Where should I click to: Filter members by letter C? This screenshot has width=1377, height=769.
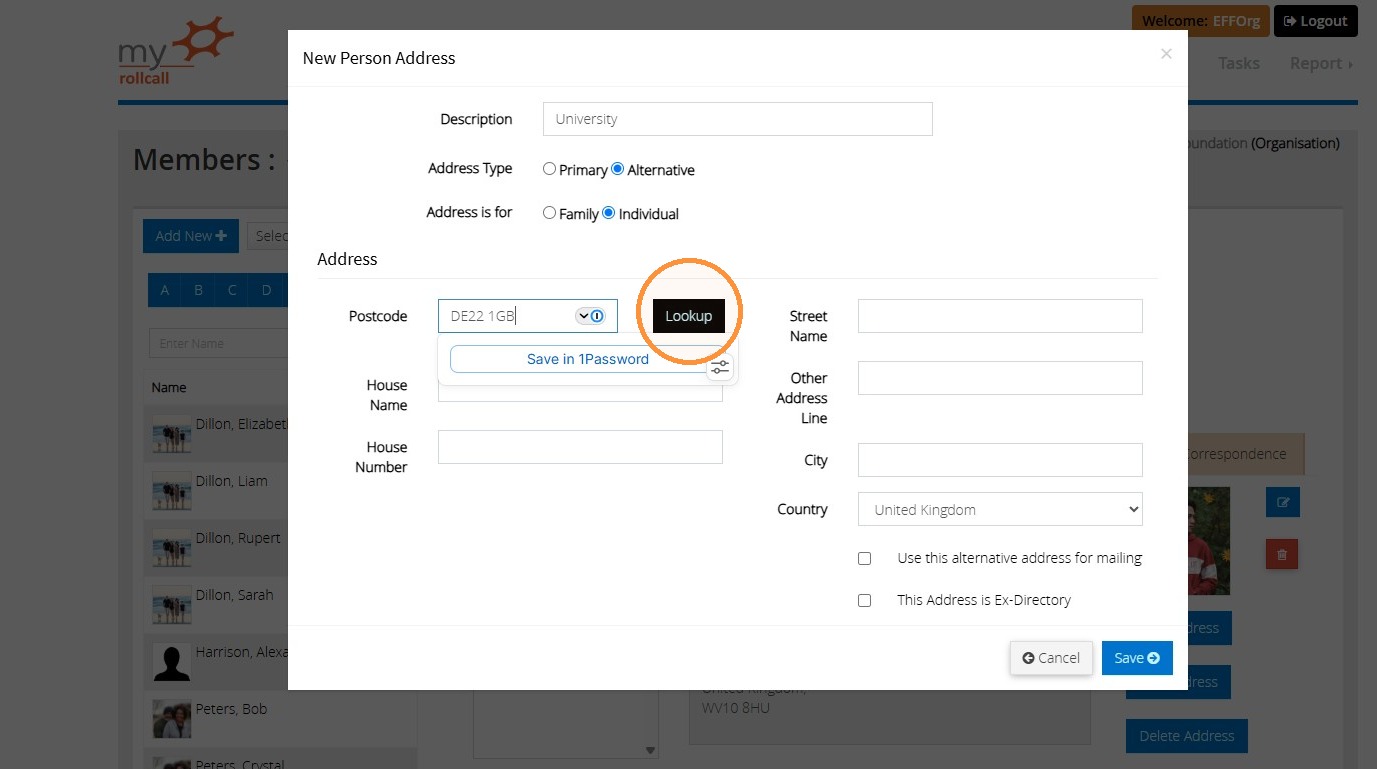[x=232, y=290]
